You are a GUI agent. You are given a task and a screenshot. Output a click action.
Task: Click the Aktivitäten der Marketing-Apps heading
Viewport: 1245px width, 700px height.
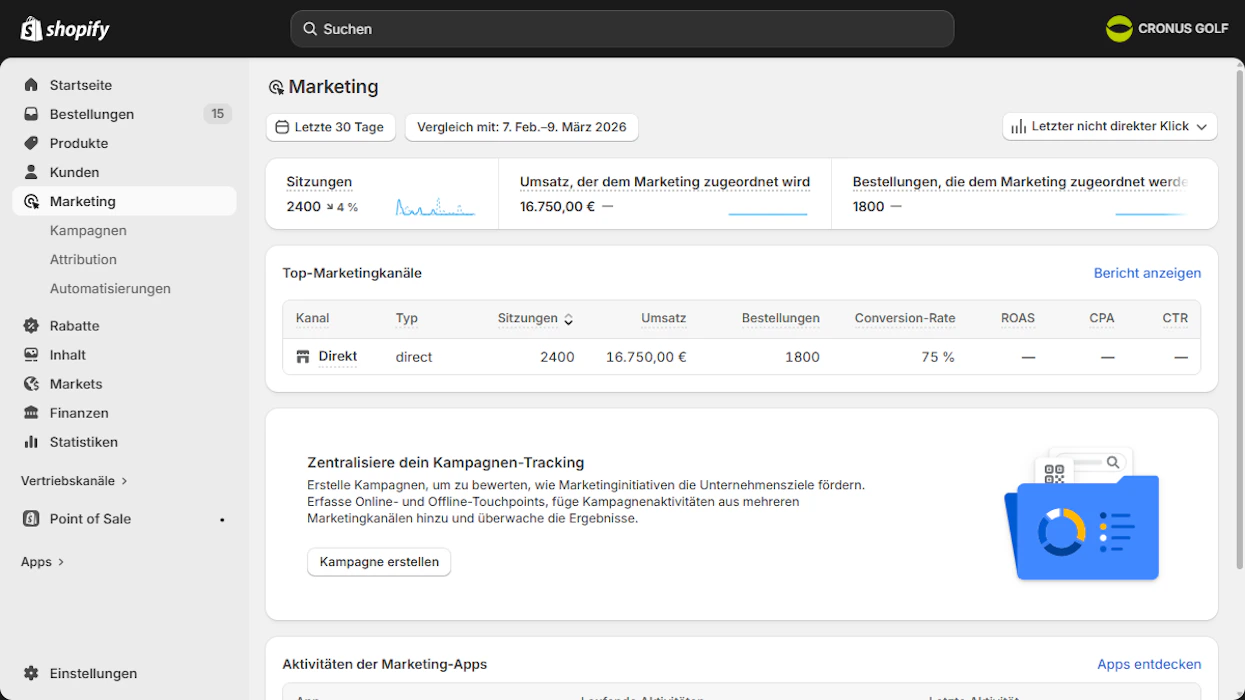pyautogui.click(x=385, y=664)
